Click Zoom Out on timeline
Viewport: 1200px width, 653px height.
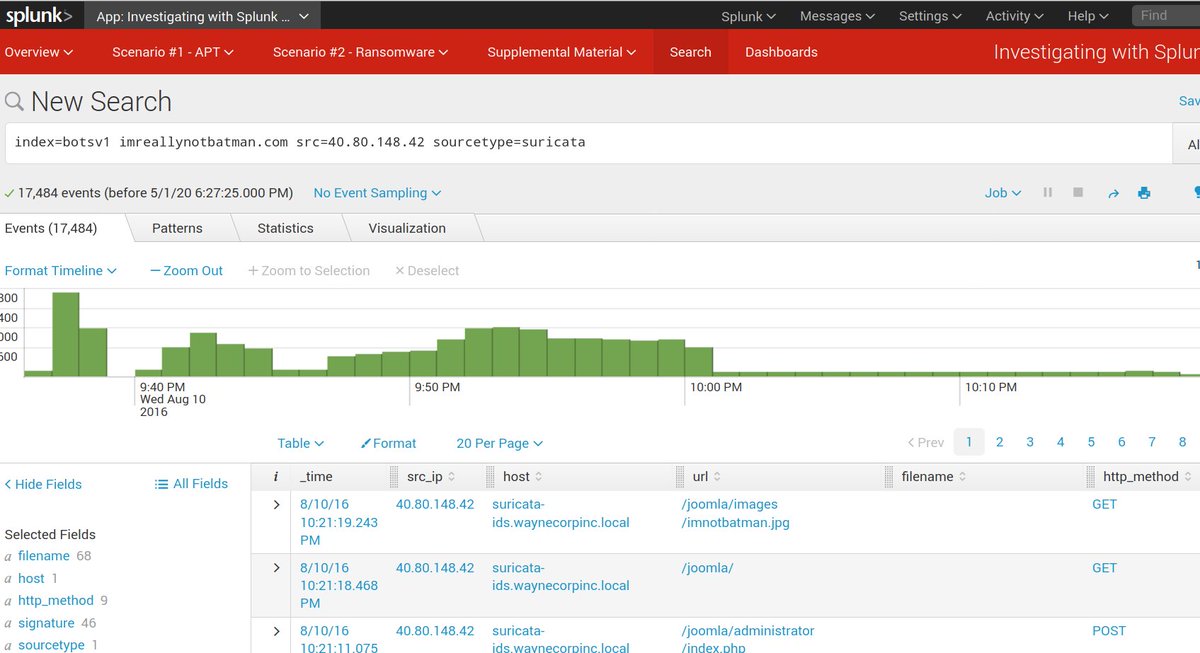tap(186, 271)
